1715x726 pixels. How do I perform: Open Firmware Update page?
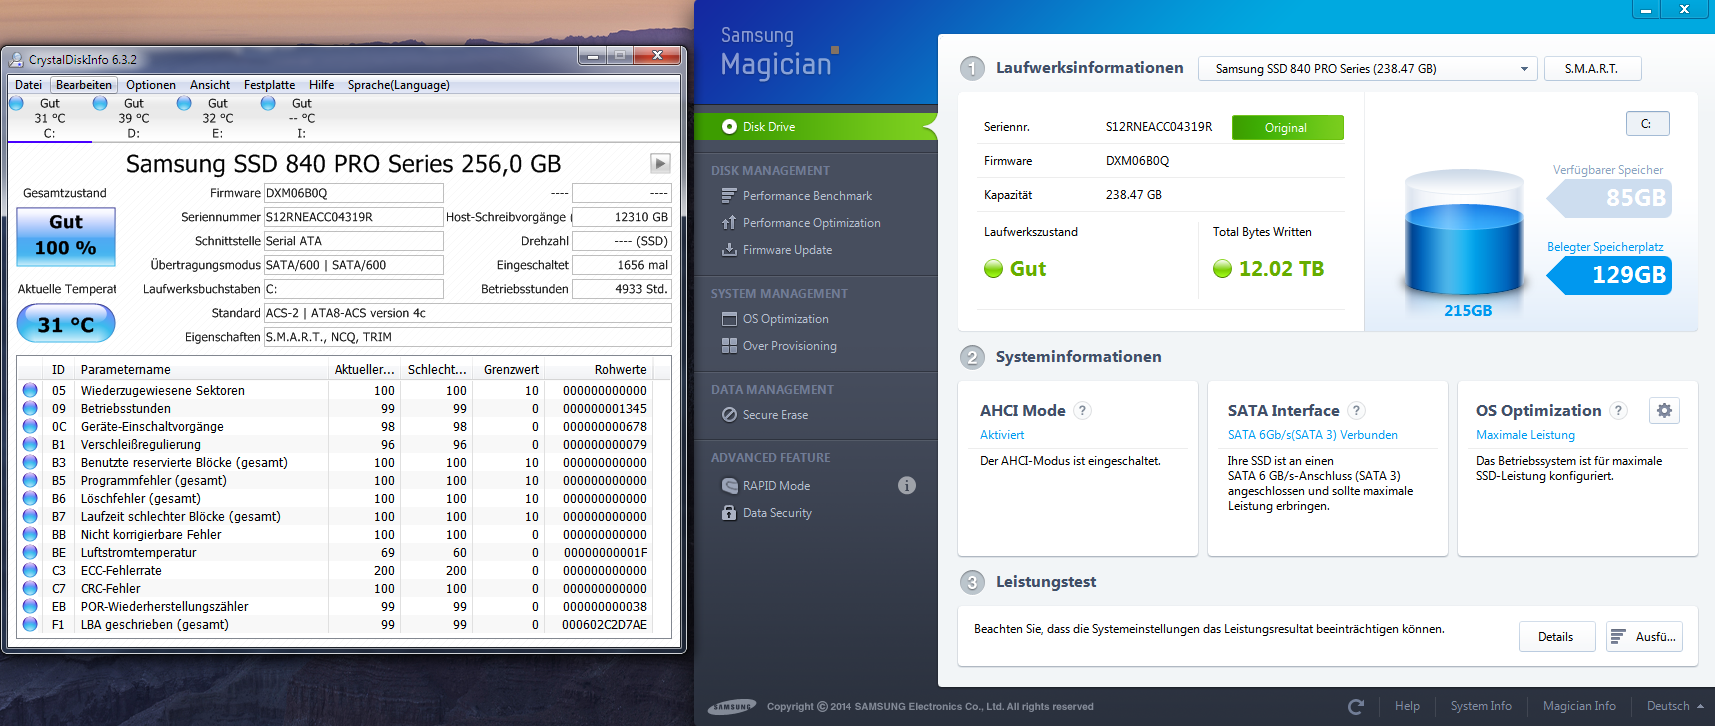787,250
